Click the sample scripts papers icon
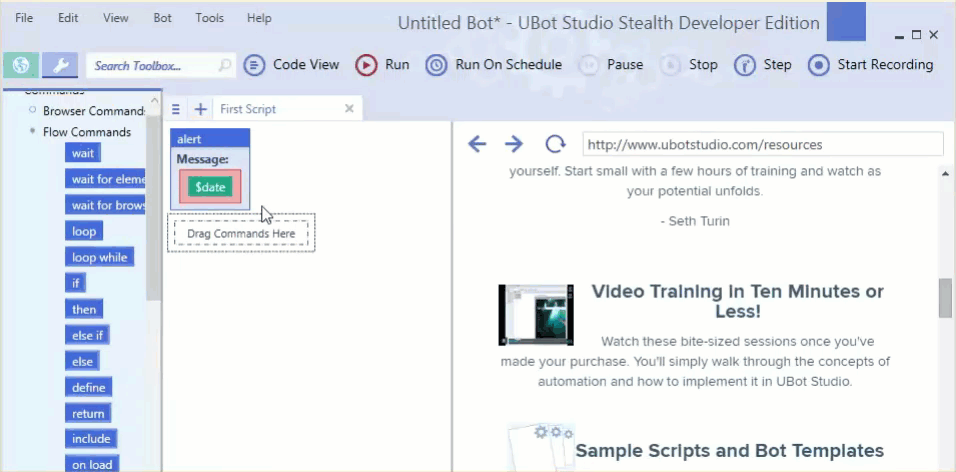Image resolution: width=956 pixels, height=472 pixels. click(540, 448)
